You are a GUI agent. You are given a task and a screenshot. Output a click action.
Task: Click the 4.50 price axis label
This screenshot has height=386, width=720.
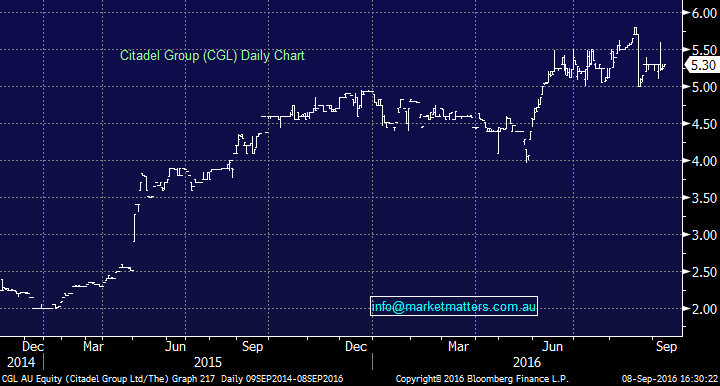[705, 124]
